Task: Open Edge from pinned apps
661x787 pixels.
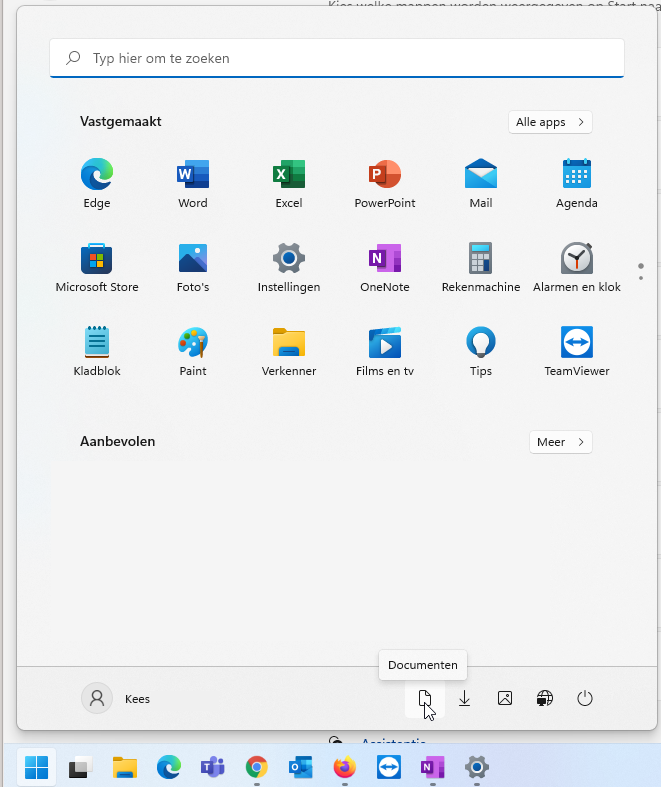Action: [97, 183]
